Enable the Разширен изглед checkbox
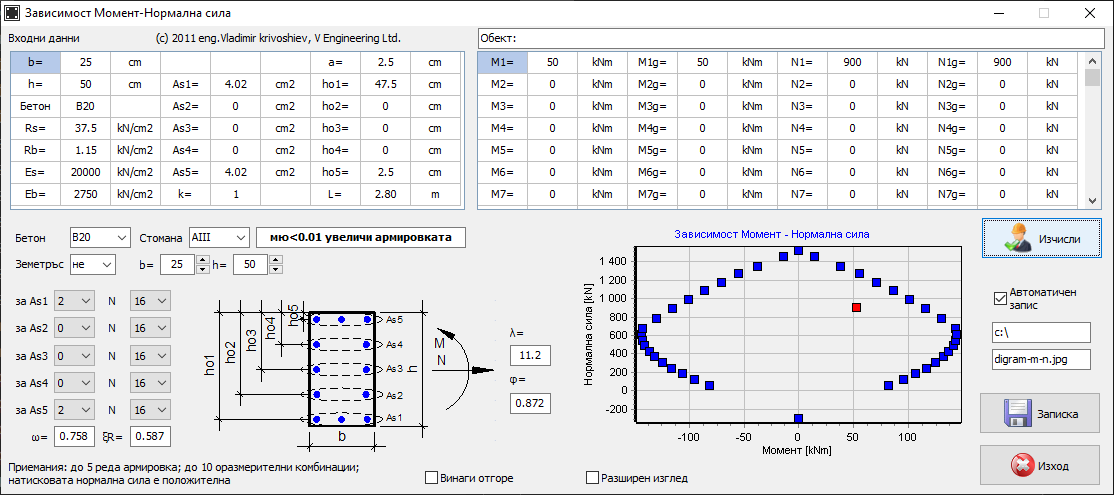The image size is (1114, 495). point(592,478)
